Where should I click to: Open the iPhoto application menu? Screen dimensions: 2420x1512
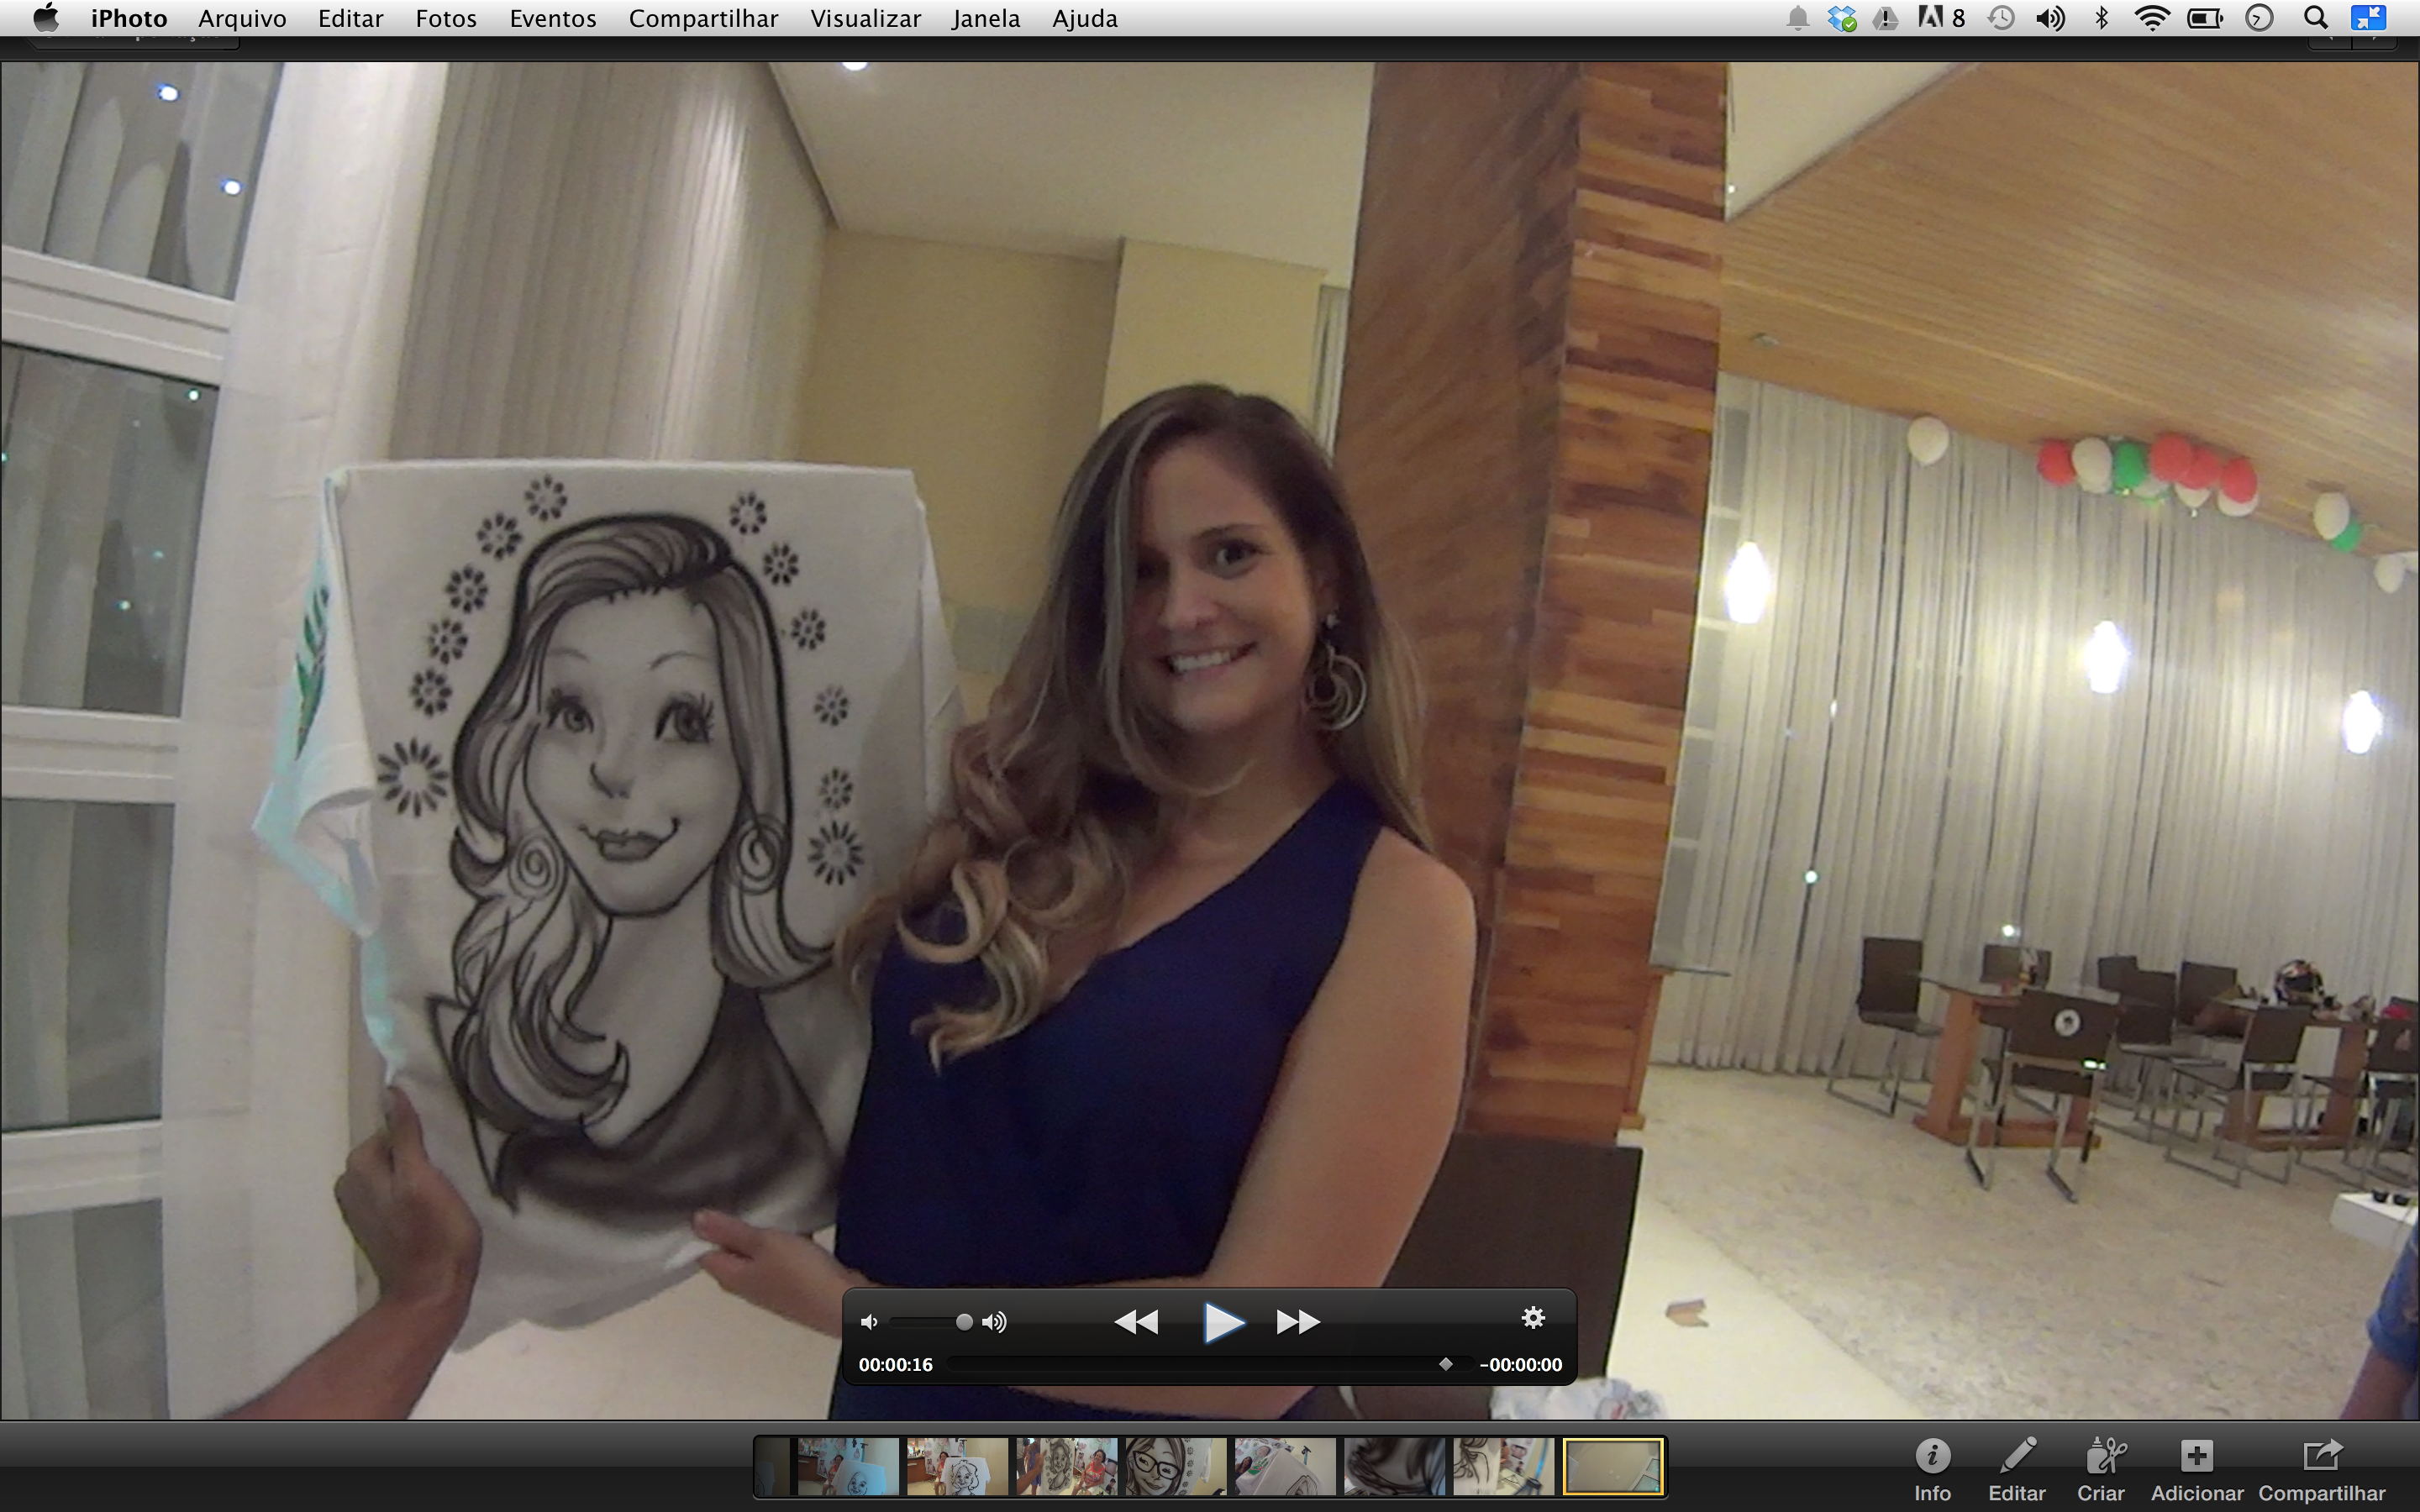click(x=129, y=18)
